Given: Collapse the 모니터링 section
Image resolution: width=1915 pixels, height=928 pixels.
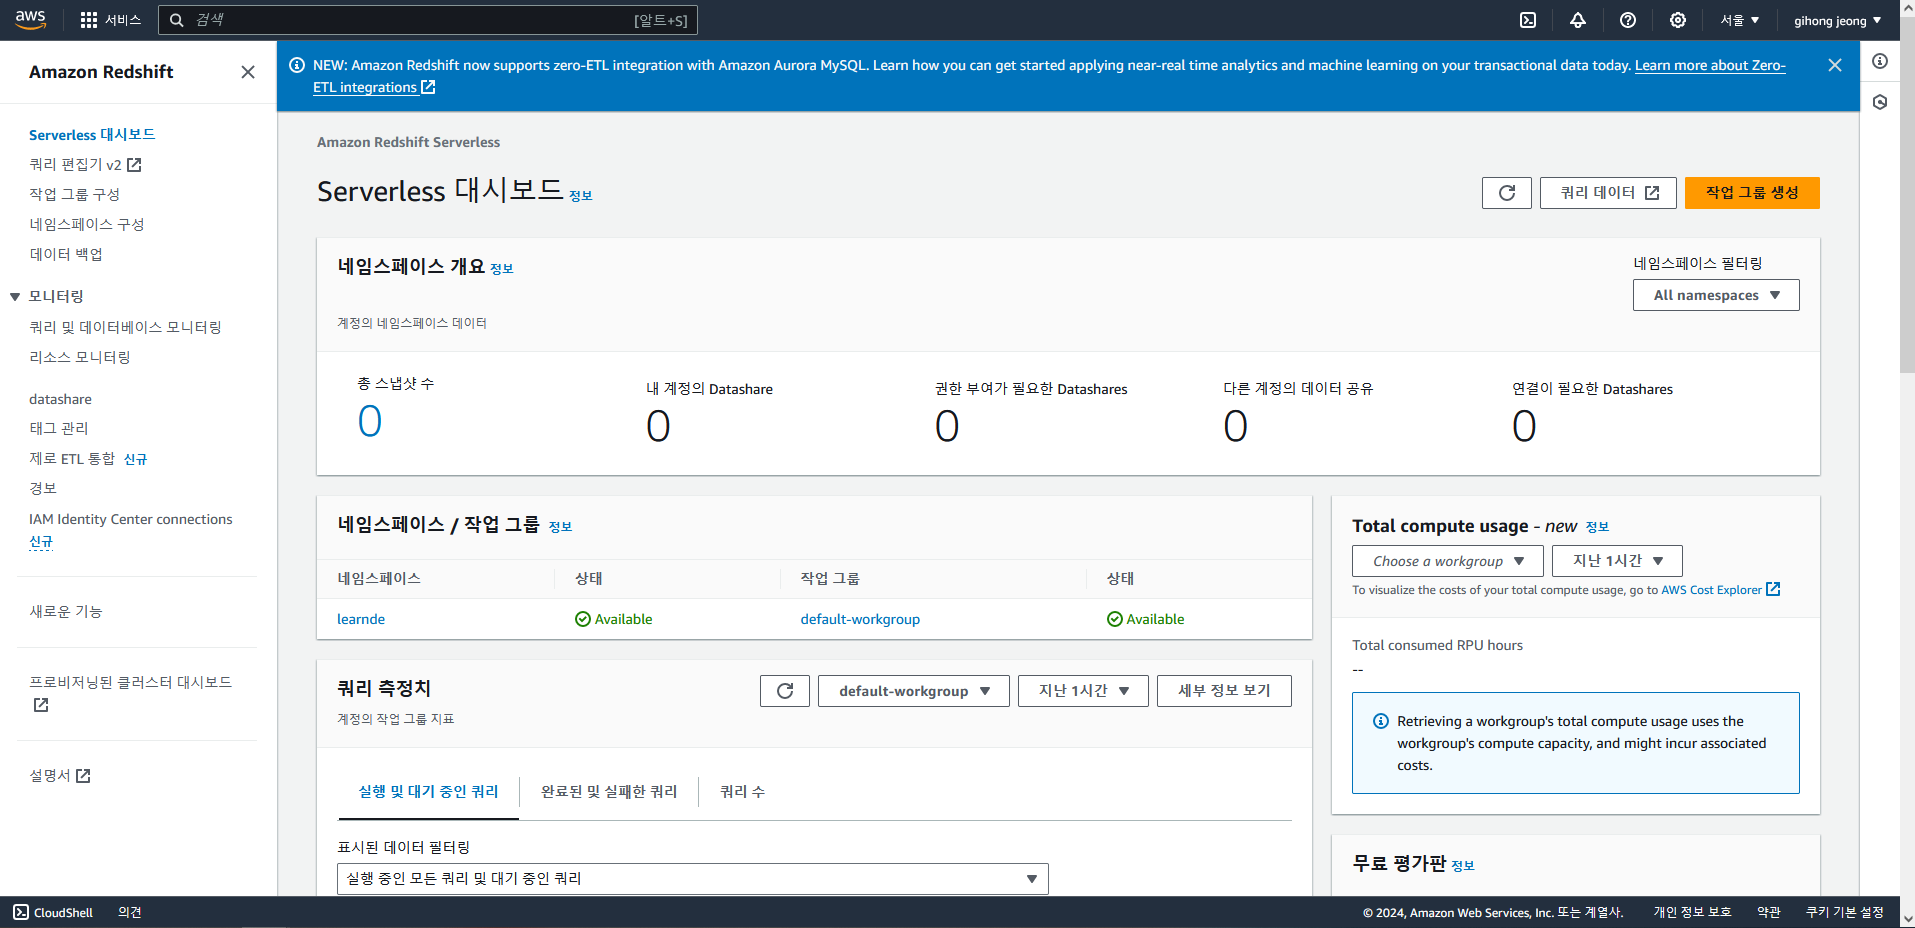Looking at the screenshot, I should pos(15,296).
